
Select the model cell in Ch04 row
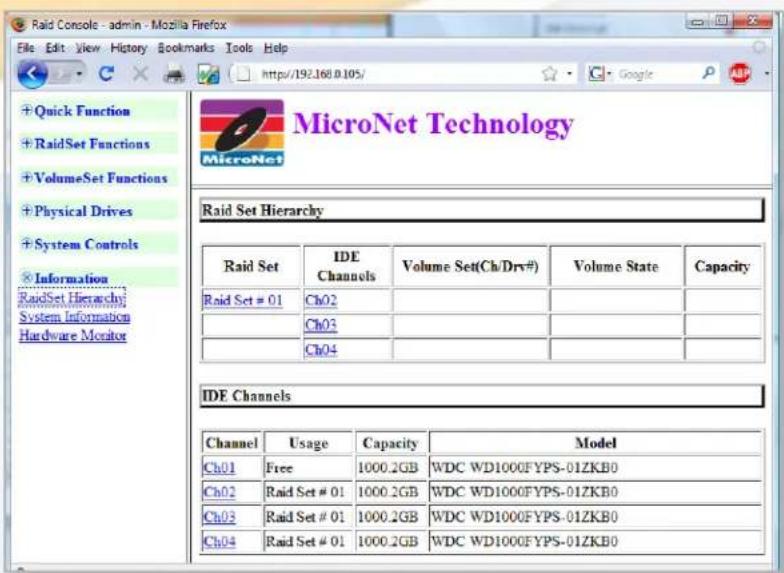[596, 541]
